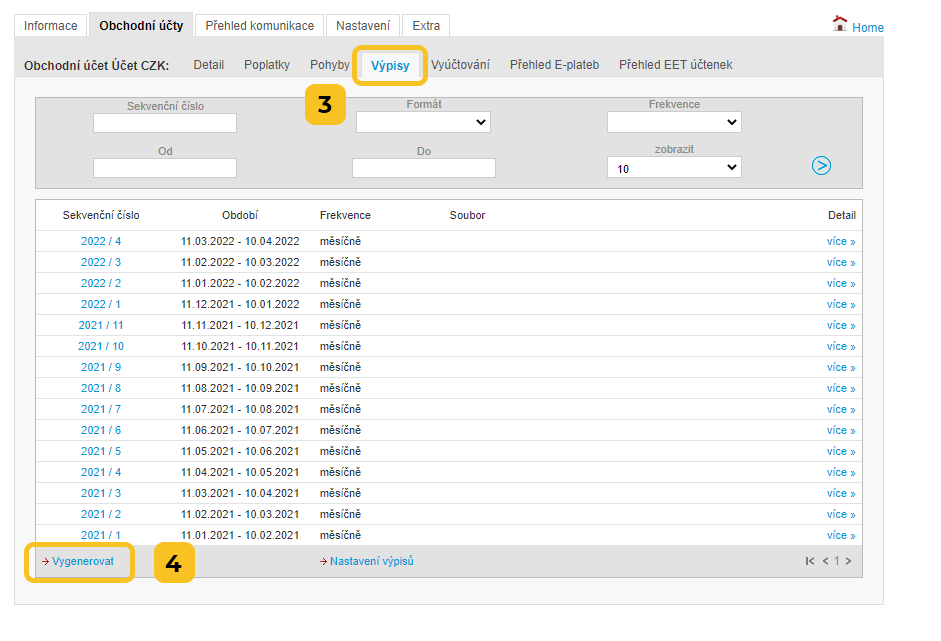Switch to the Informace tab
Screen dimensions: 941x641
[x=50, y=26]
